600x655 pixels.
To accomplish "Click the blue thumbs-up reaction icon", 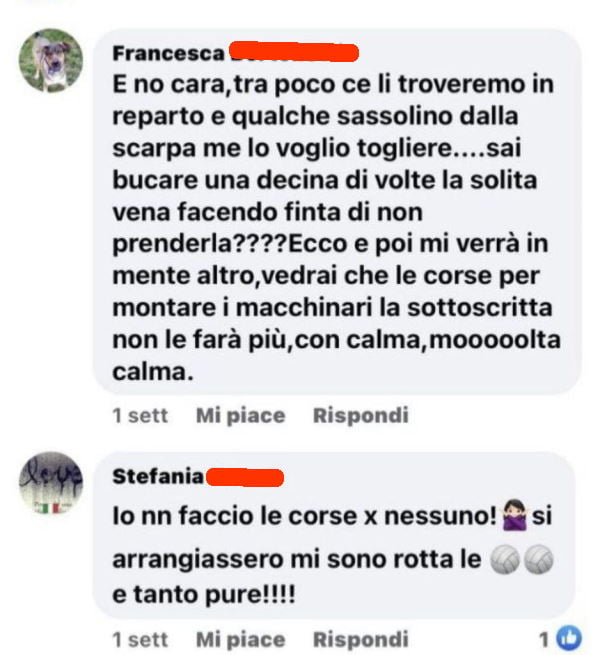I will pyautogui.click(x=570, y=638).
